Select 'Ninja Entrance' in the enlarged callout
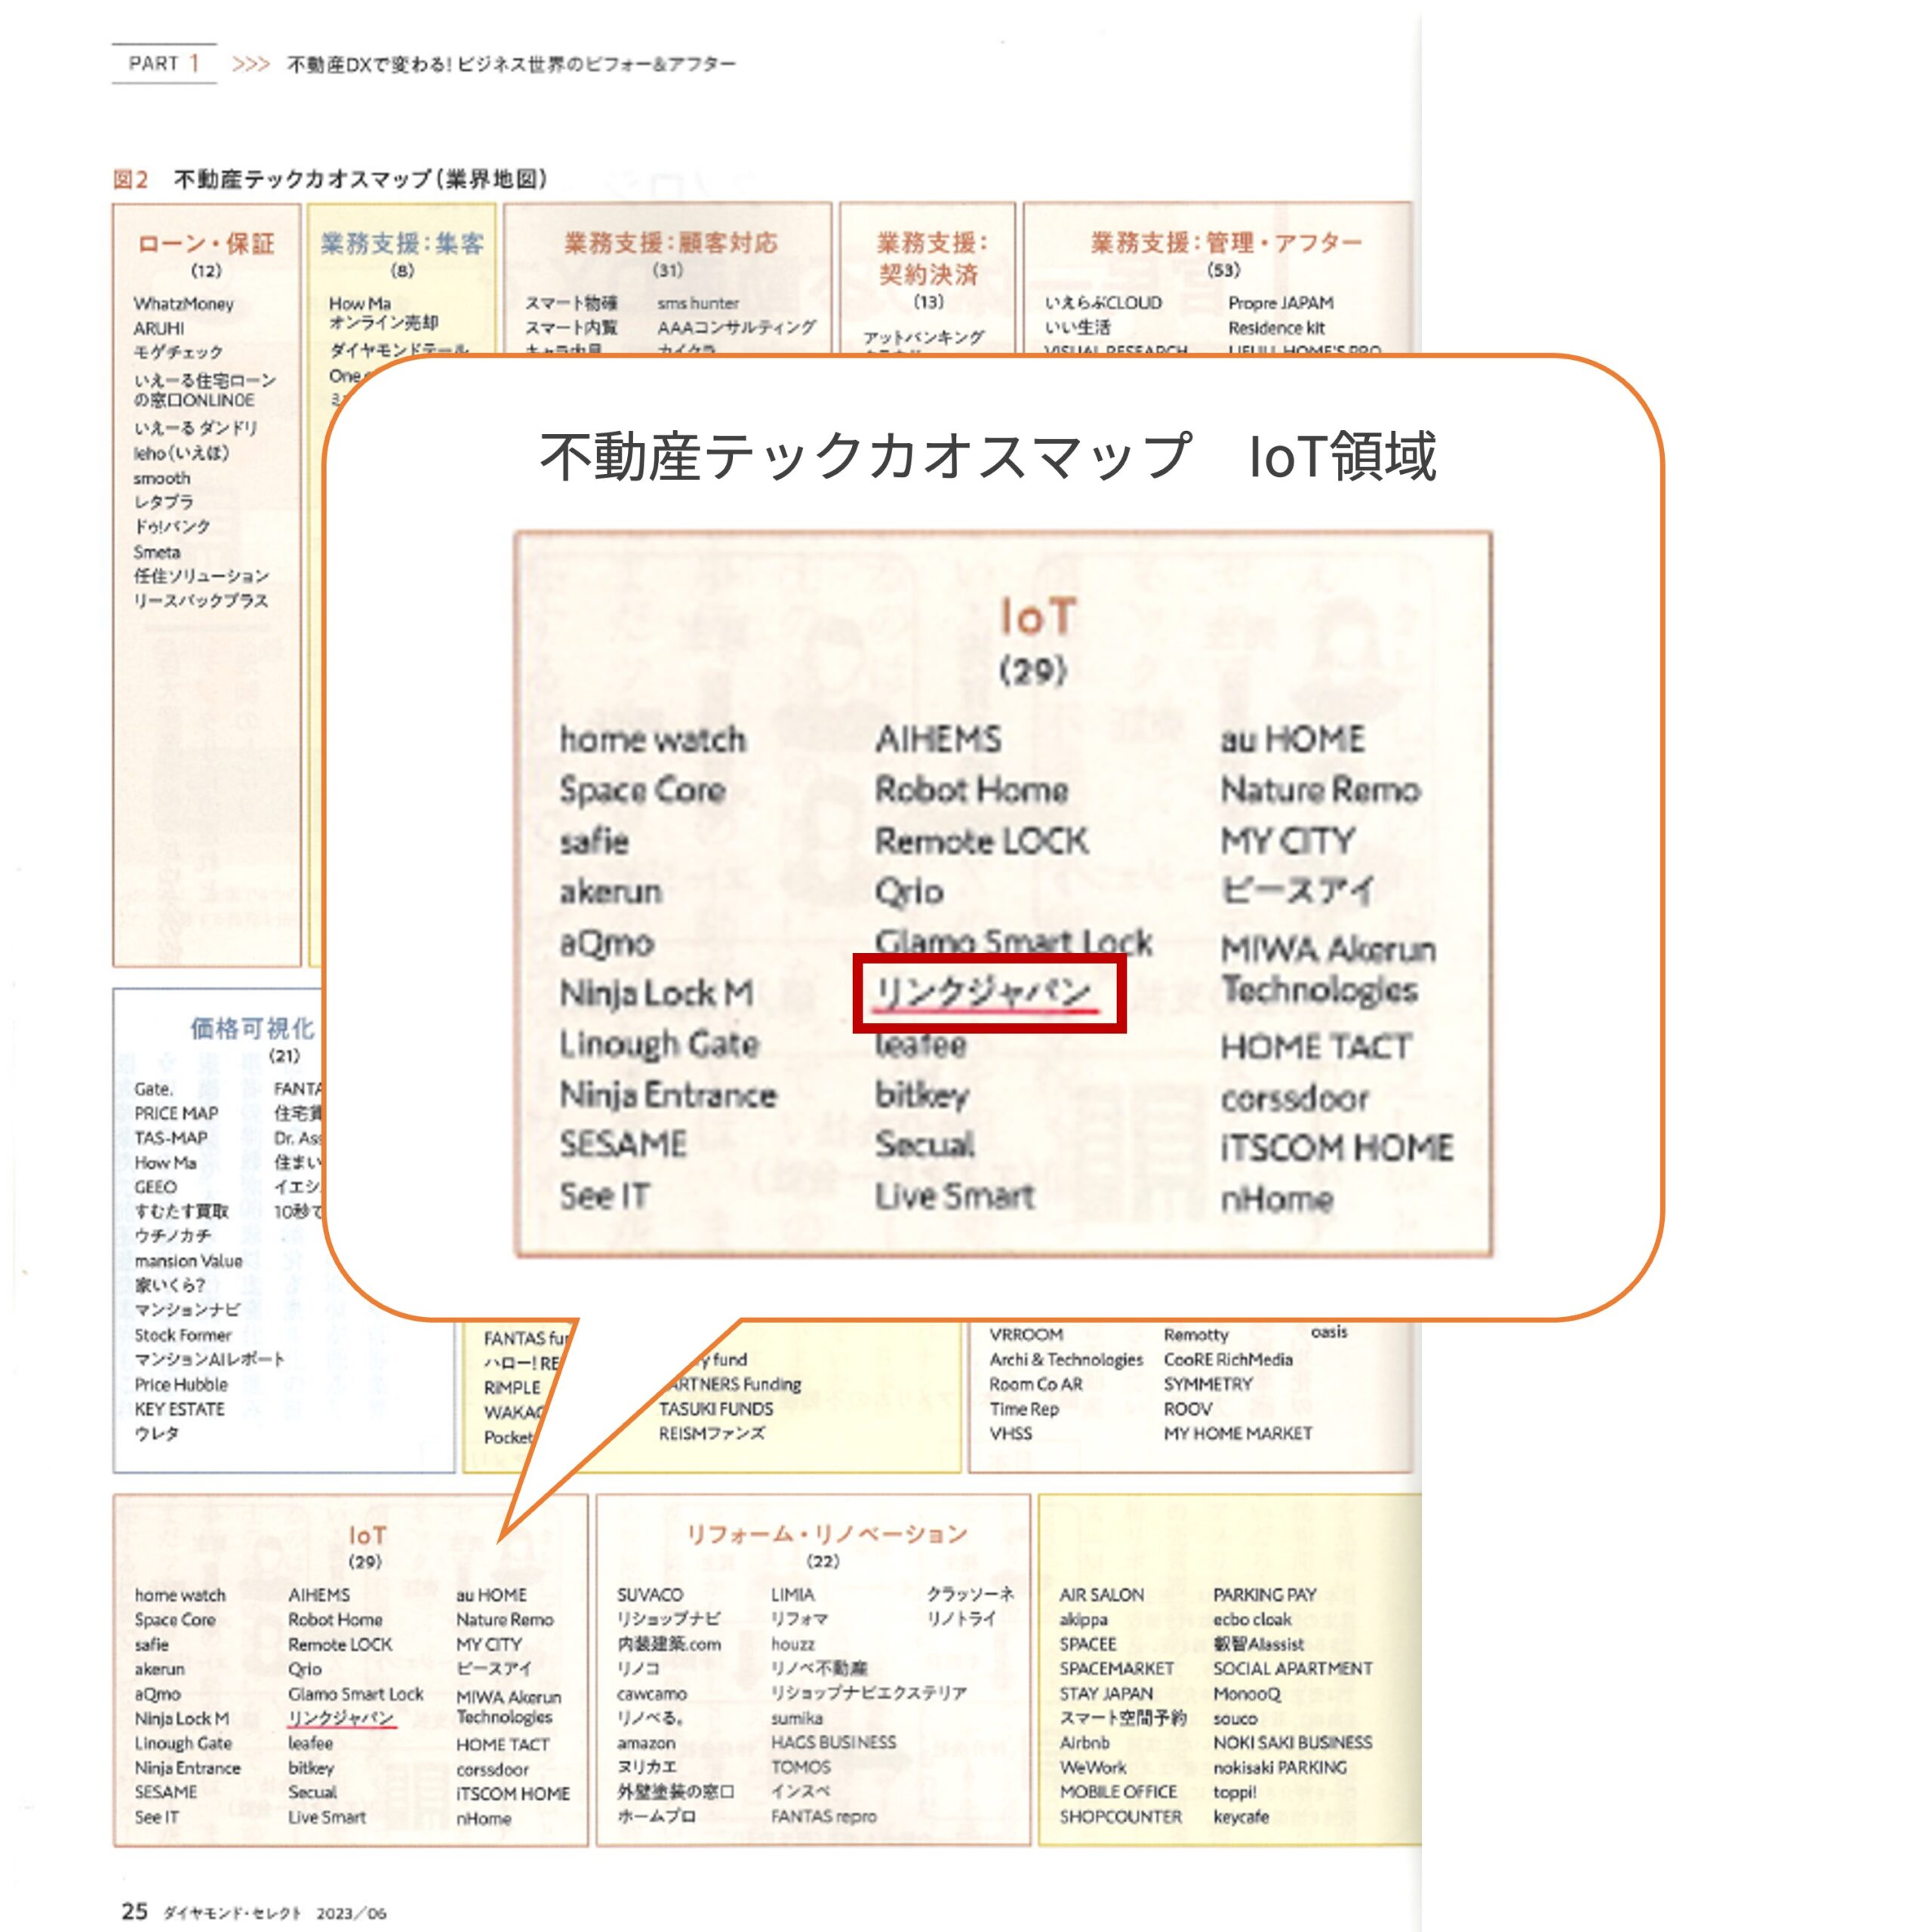 (x=668, y=1095)
